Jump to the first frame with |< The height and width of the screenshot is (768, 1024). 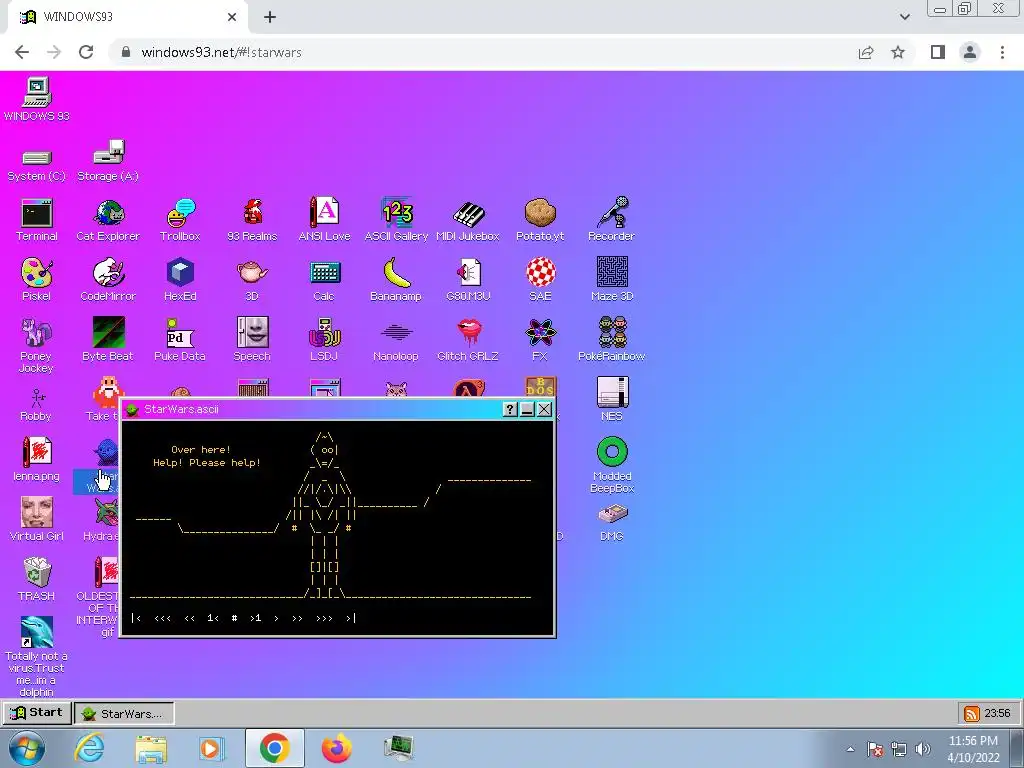(x=136, y=618)
